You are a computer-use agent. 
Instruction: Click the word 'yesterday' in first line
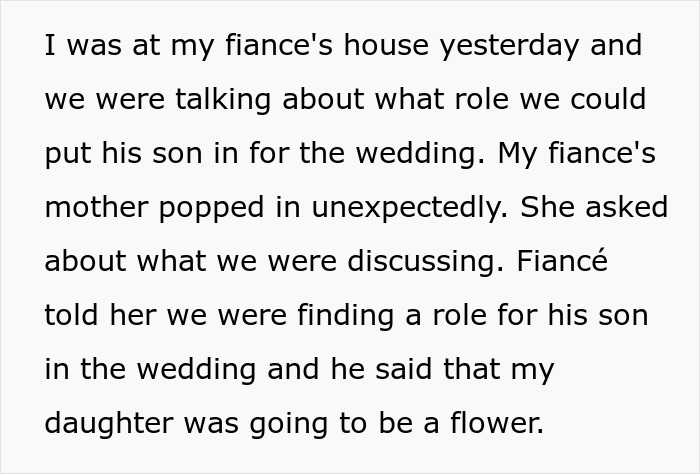509,46
